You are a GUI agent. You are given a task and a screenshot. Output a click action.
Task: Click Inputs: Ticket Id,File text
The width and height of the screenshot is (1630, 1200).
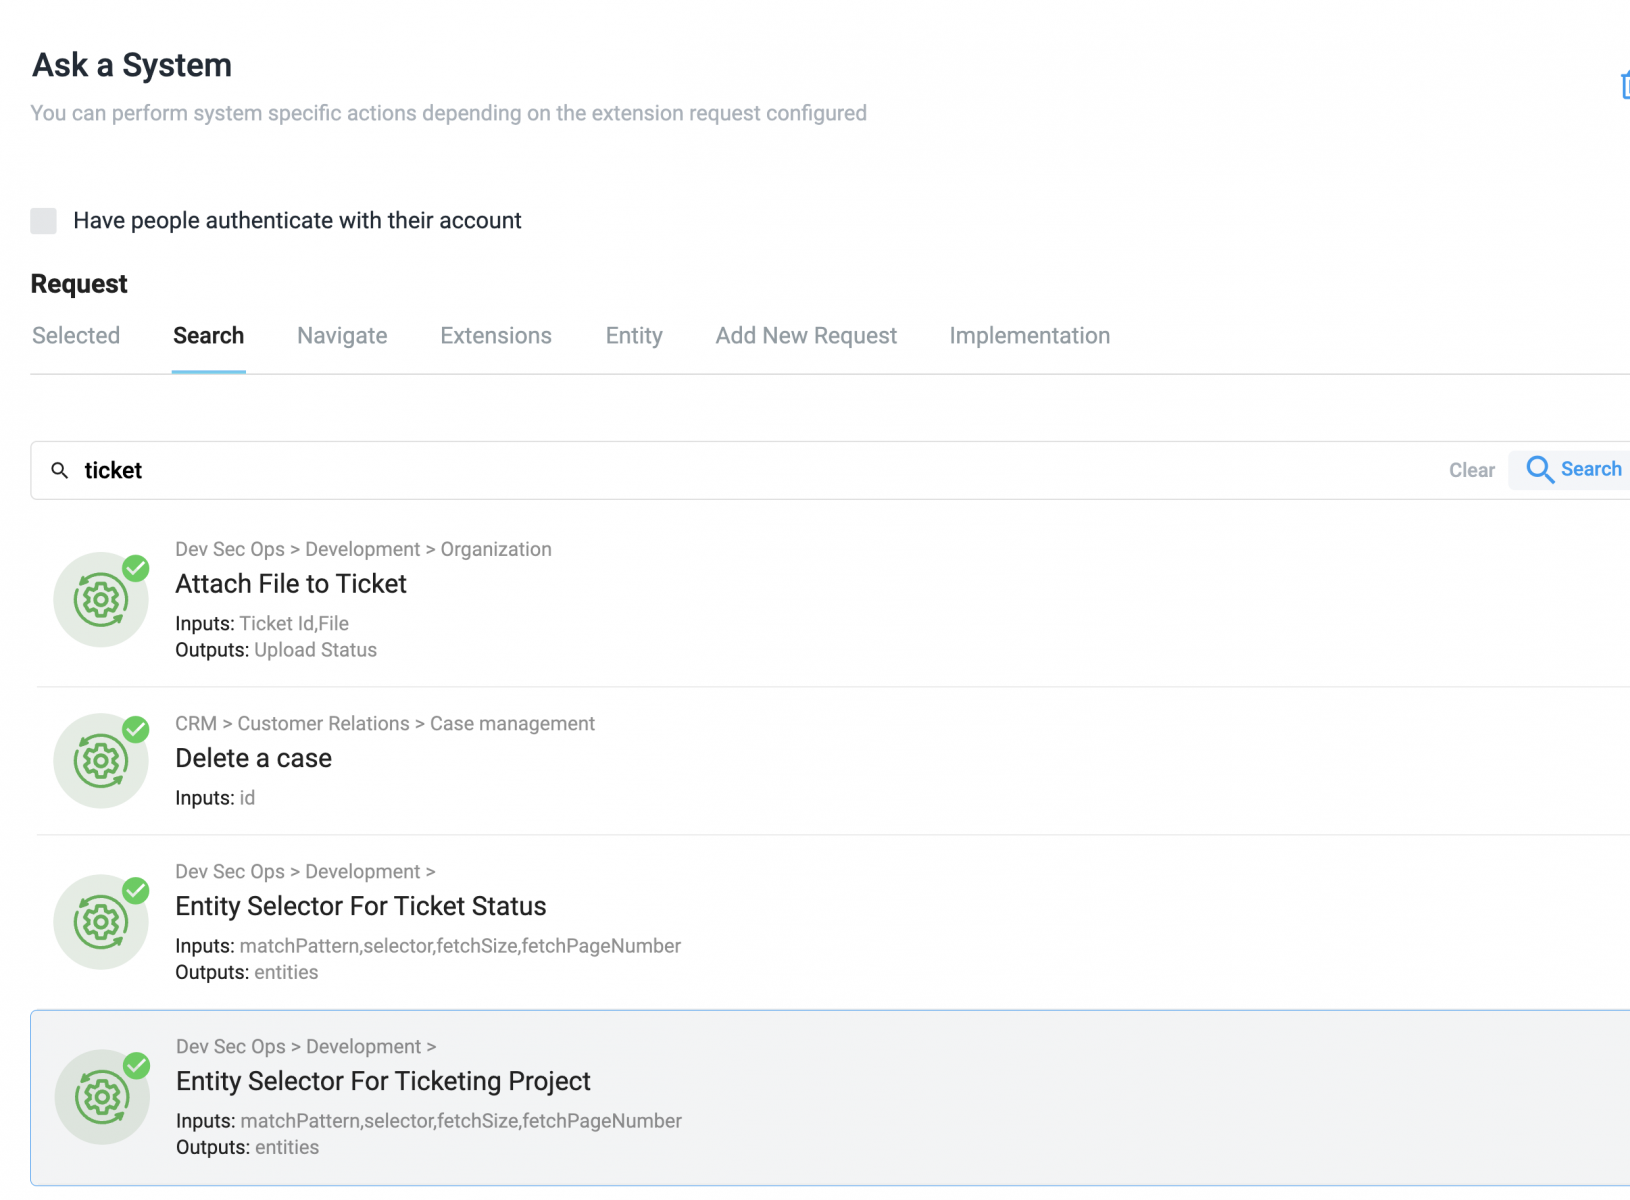(262, 624)
